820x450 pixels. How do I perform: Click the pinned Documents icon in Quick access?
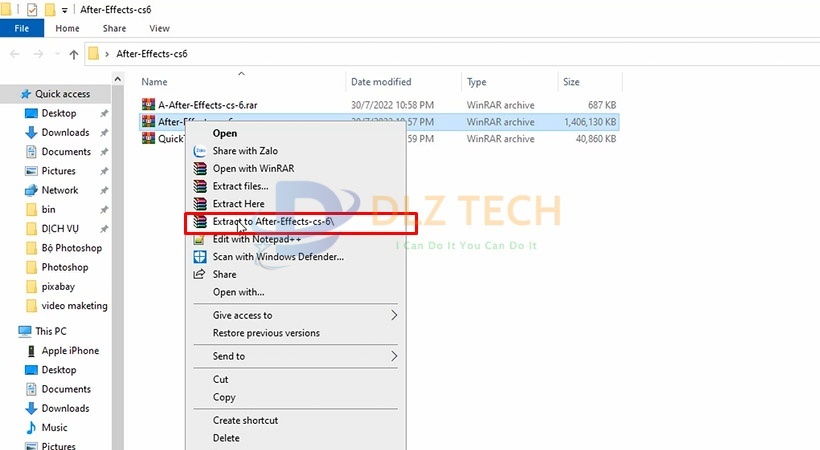(x=31, y=152)
